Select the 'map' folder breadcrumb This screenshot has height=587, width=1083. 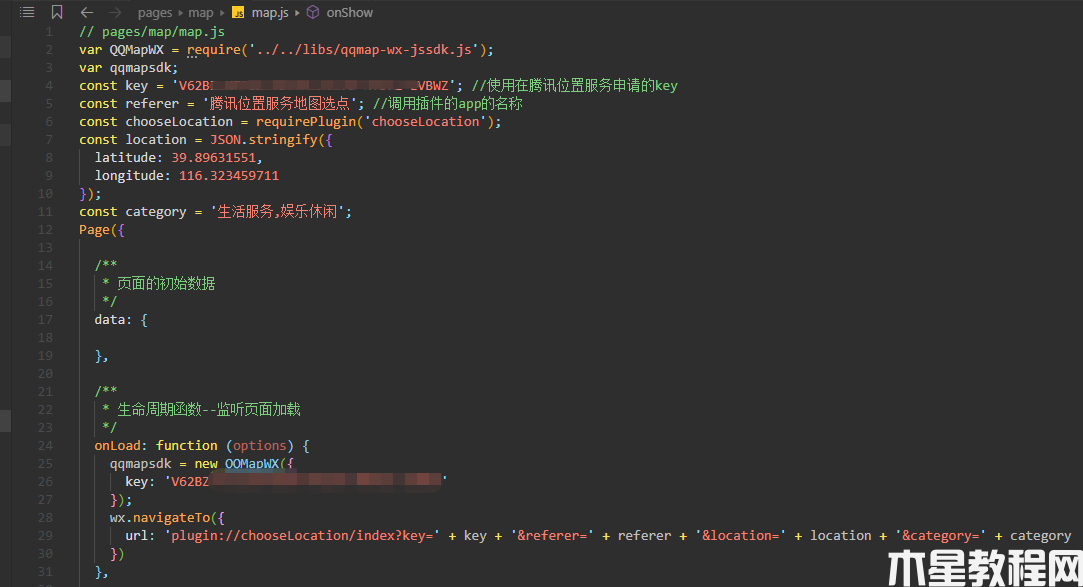tap(200, 13)
